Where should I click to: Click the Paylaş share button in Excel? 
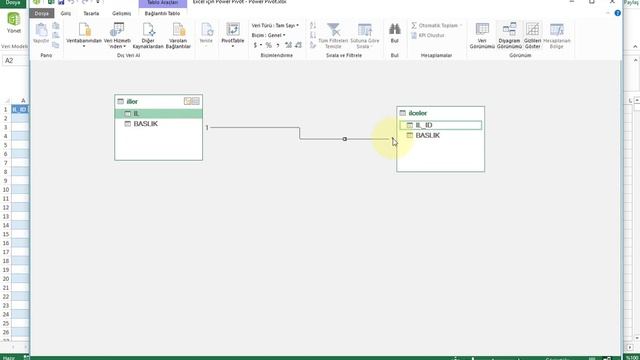631,2
